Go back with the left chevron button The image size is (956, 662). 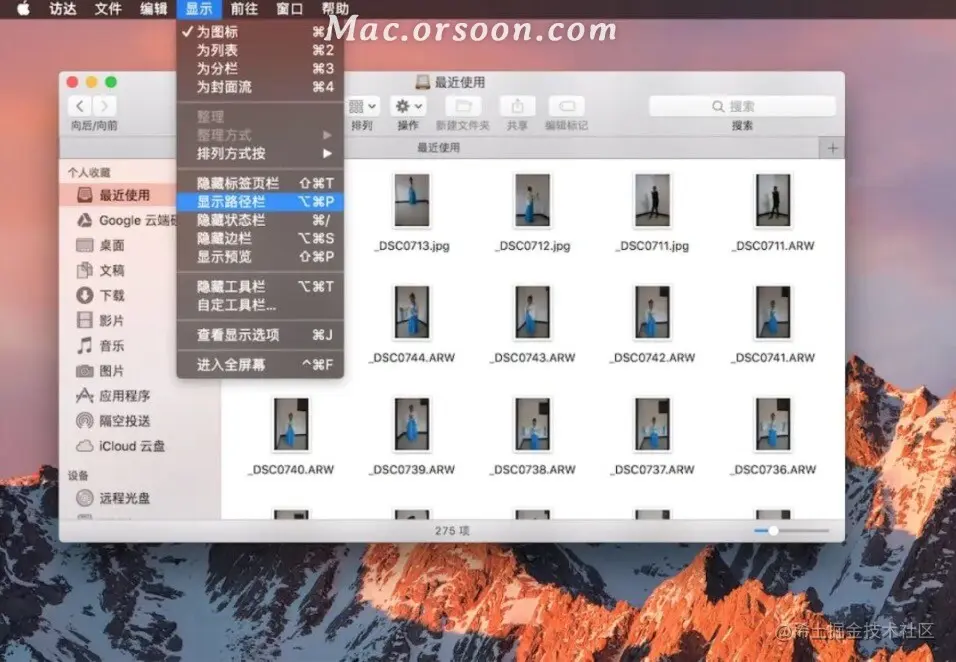(x=80, y=106)
